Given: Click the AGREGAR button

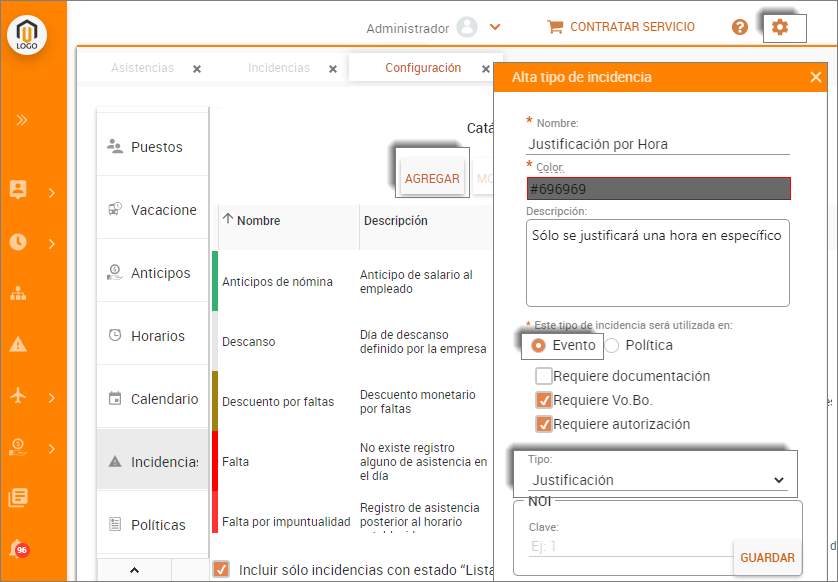Looking at the screenshot, I should (x=432, y=179).
